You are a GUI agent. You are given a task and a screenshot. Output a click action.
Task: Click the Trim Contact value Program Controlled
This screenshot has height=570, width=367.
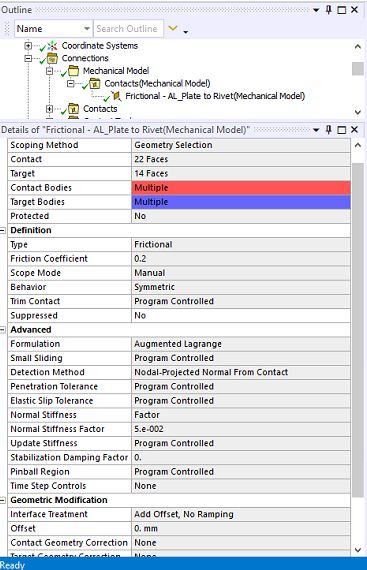[x=241, y=301]
